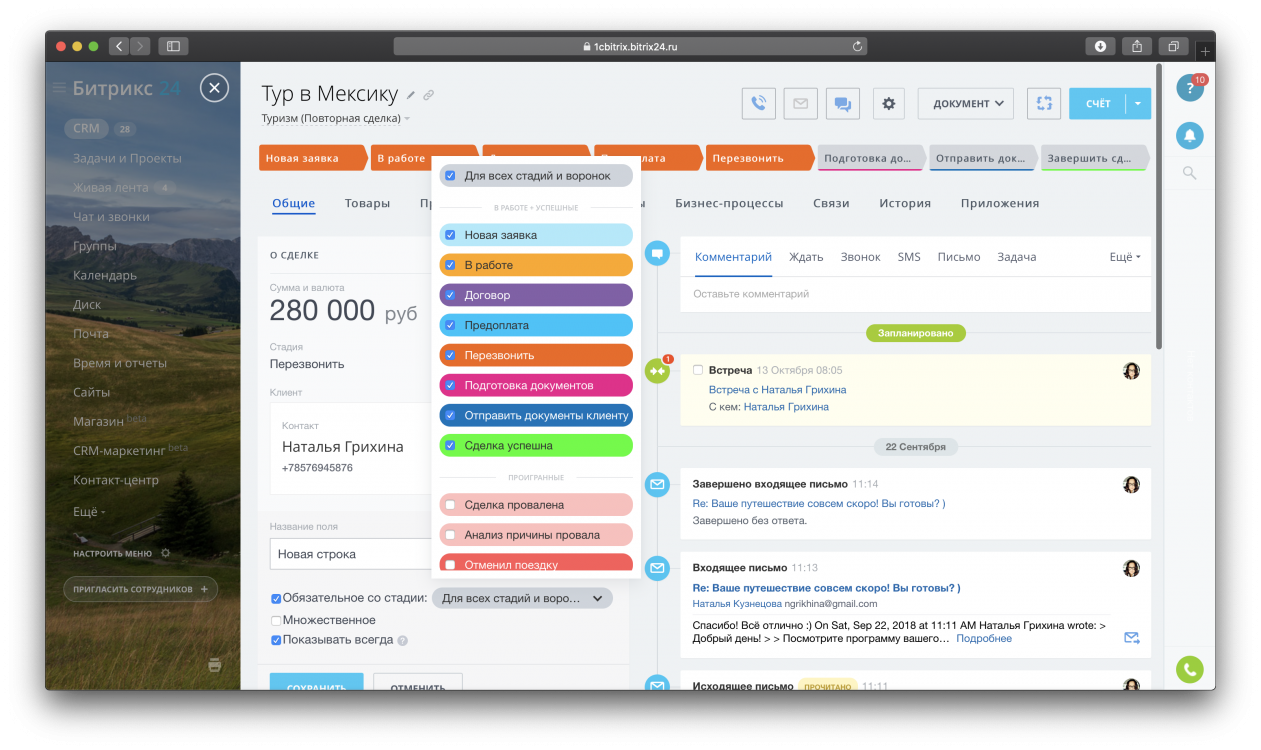This screenshot has width=1261, height=750.
Task: Mark the Встреча activity checkbox done
Action: click(x=698, y=370)
